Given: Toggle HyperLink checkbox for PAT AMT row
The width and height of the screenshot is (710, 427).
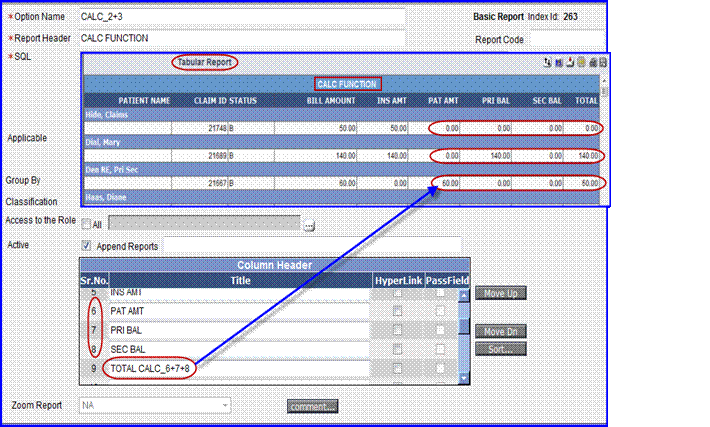Looking at the screenshot, I should coord(397,311).
